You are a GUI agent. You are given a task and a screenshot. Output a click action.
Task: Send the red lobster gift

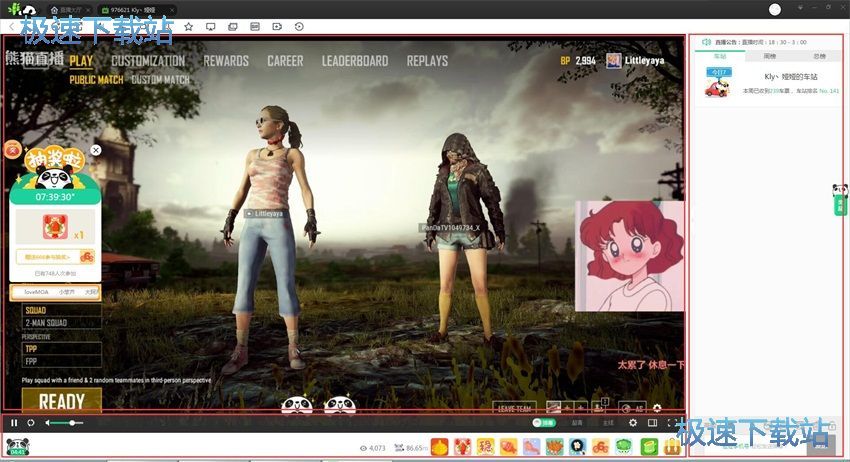(462, 447)
